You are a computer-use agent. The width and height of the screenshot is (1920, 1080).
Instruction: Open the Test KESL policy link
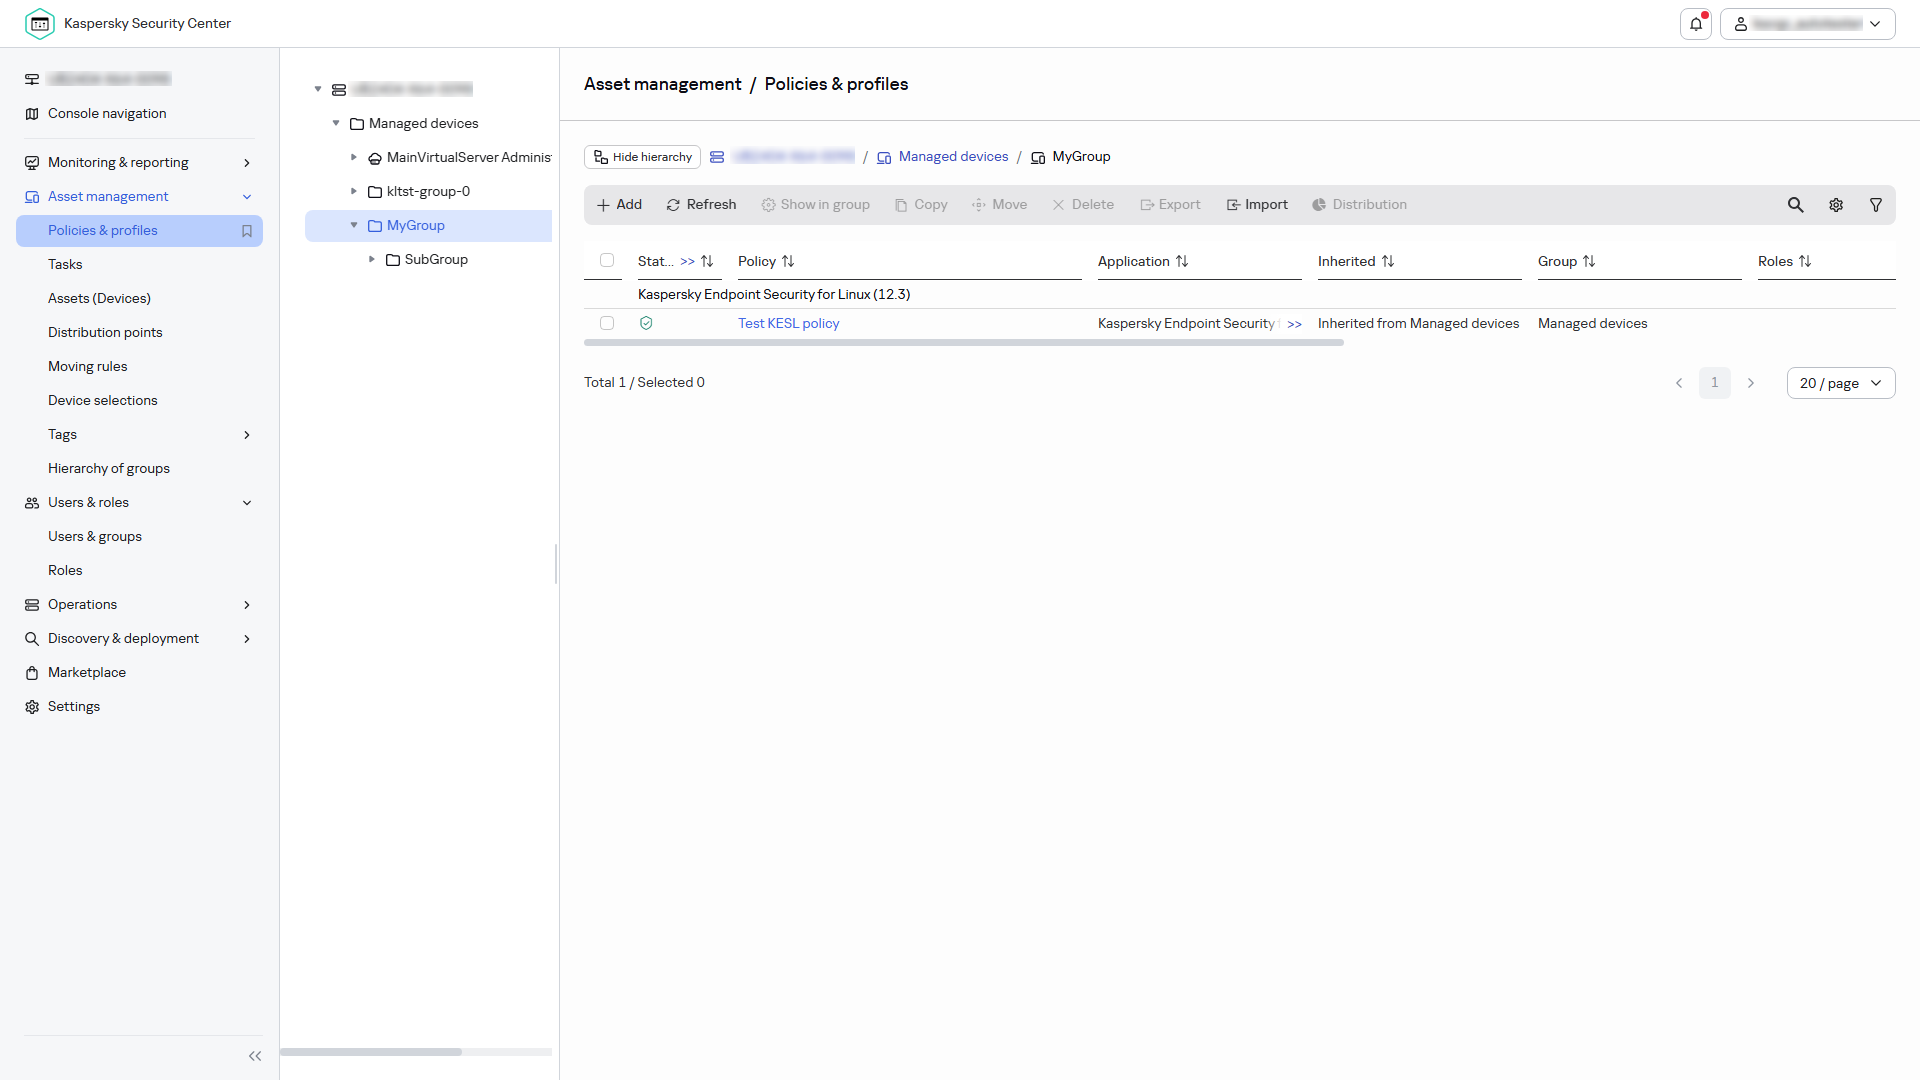pos(789,323)
